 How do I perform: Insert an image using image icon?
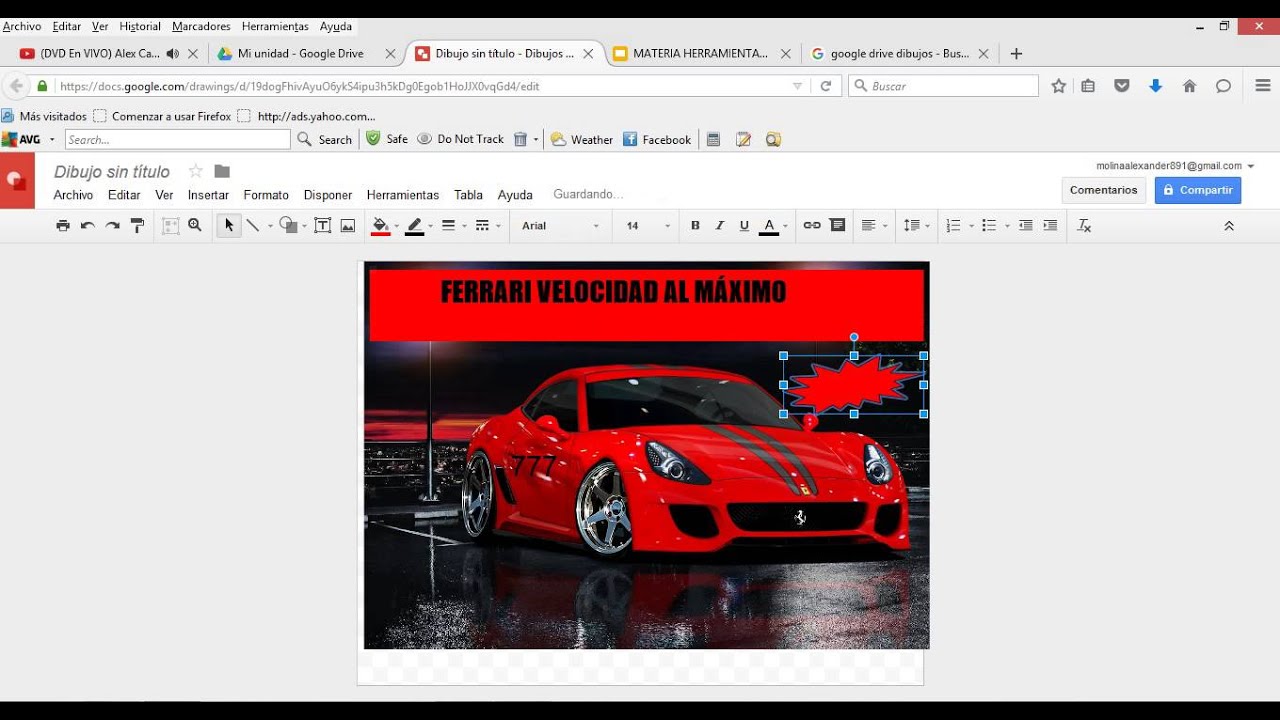click(x=348, y=226)
